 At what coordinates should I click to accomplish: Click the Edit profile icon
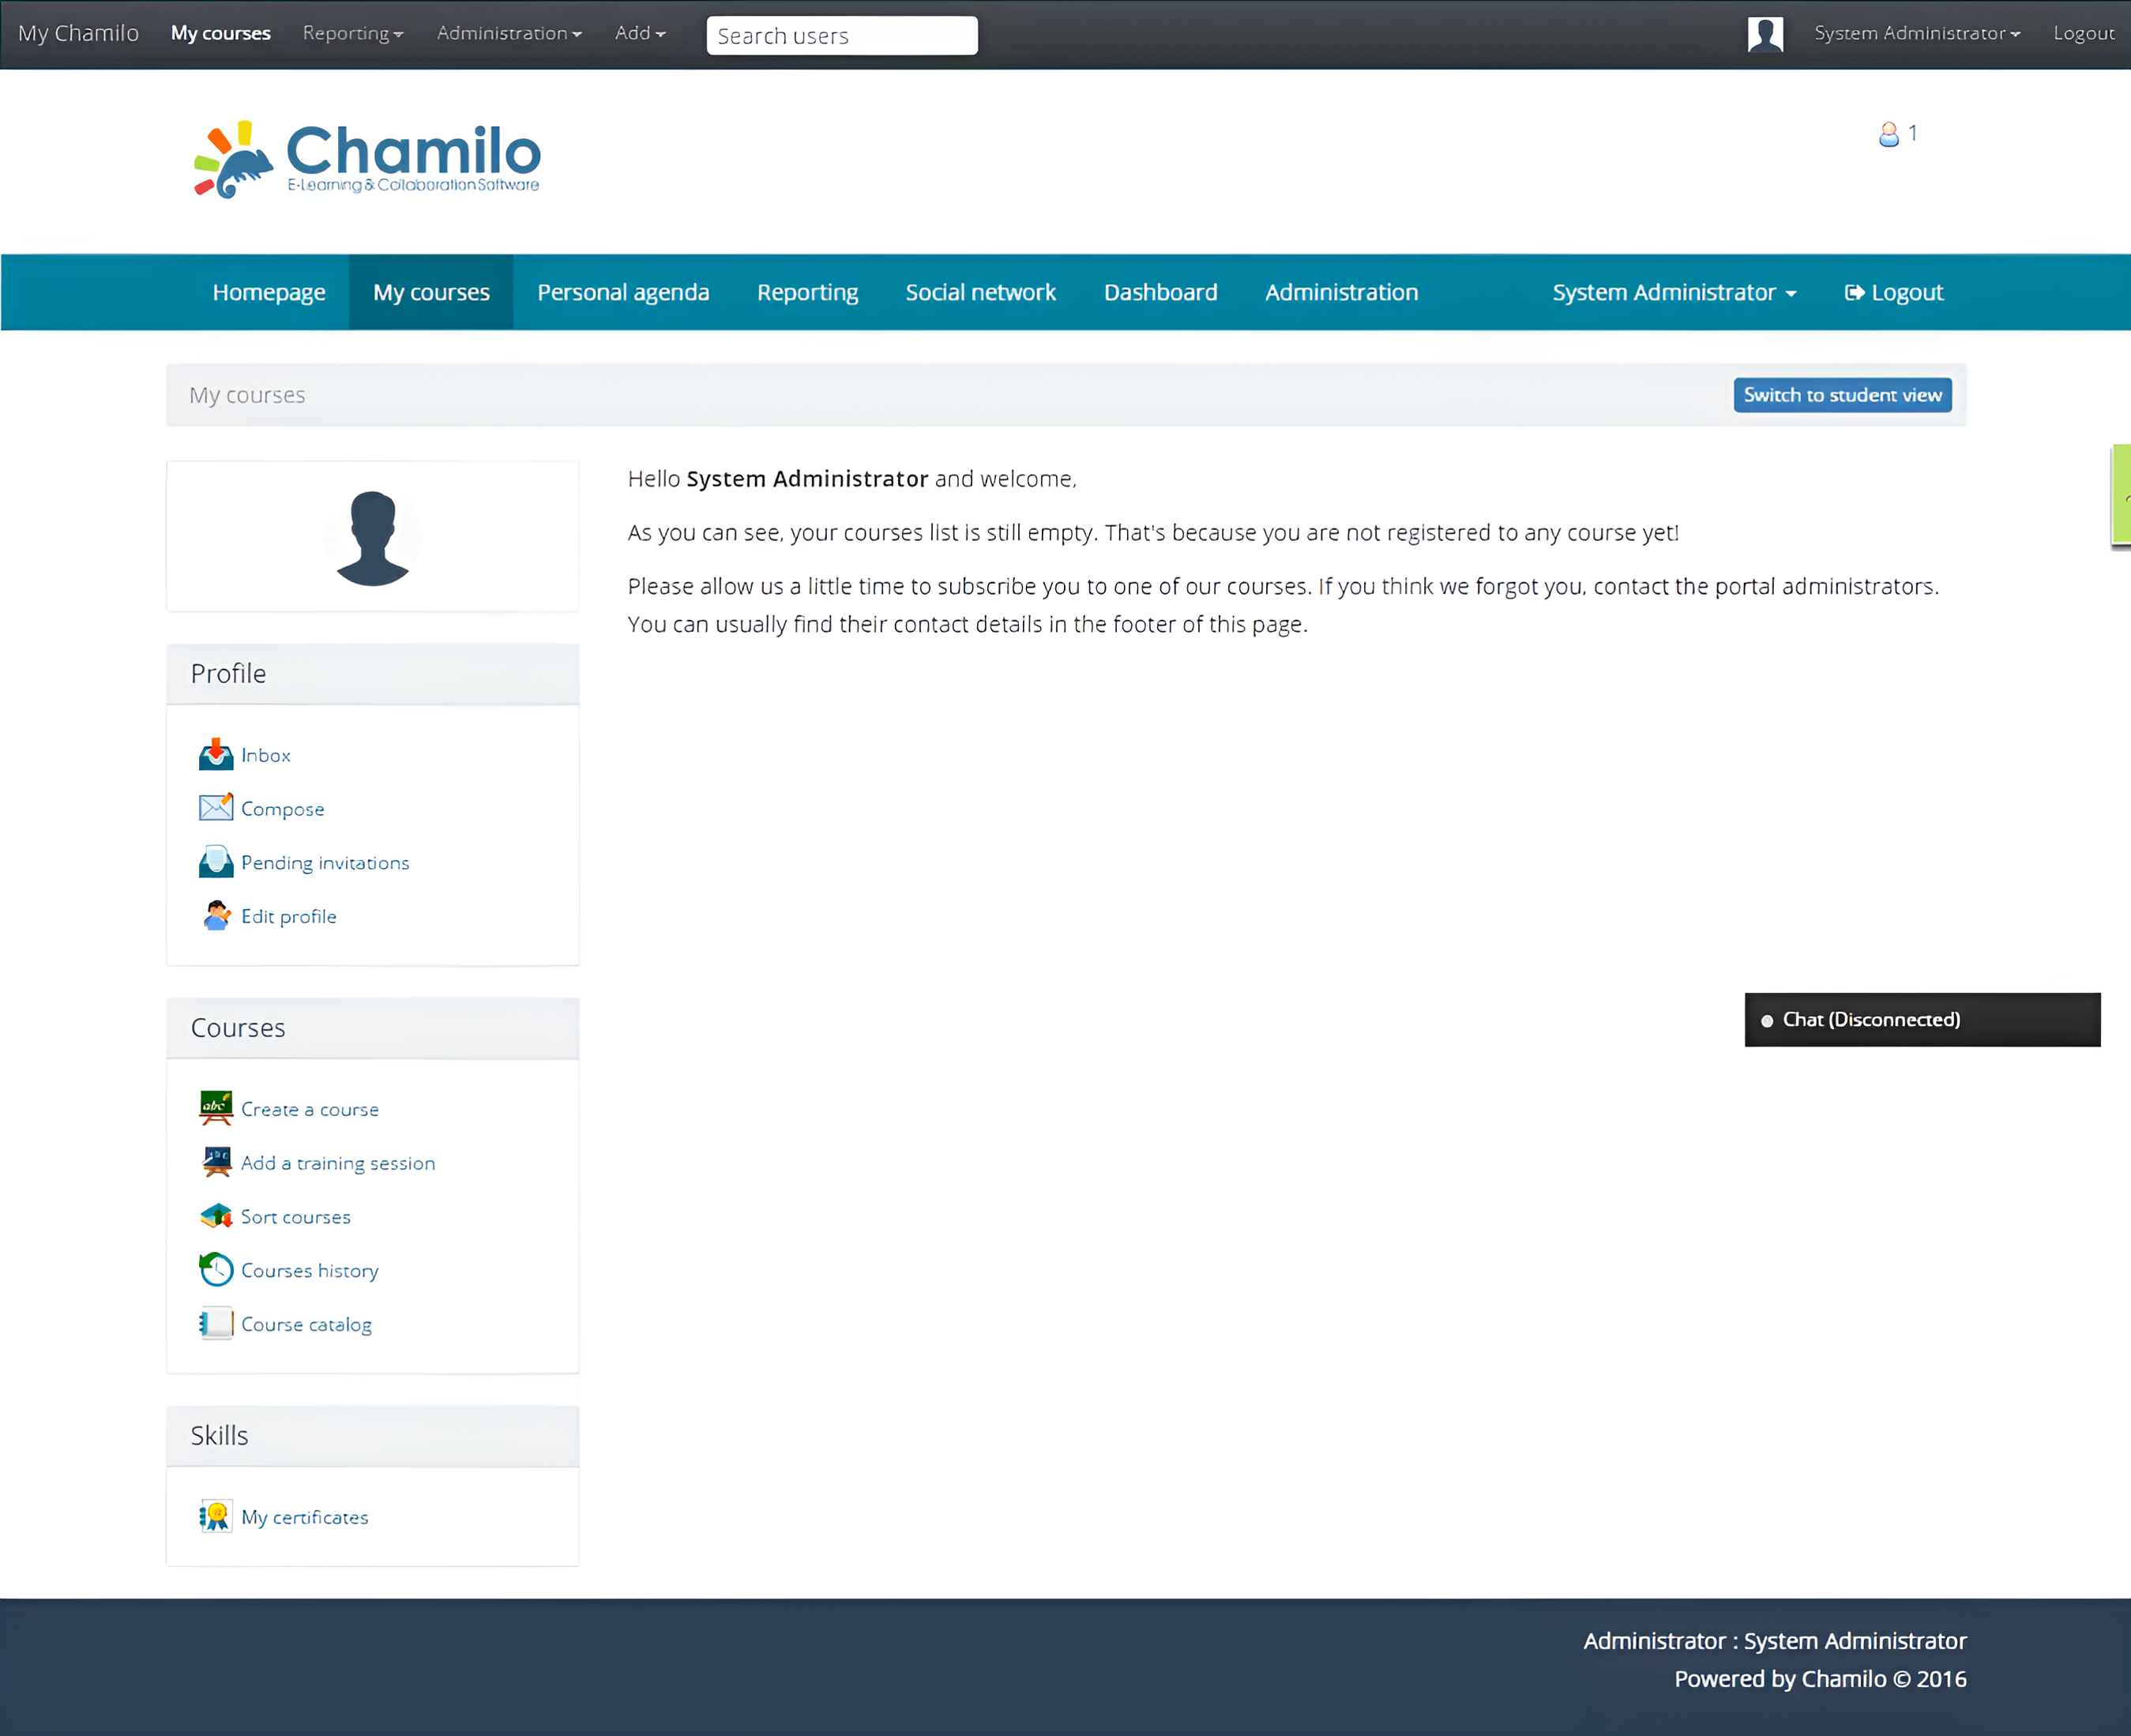pos(214,915)
